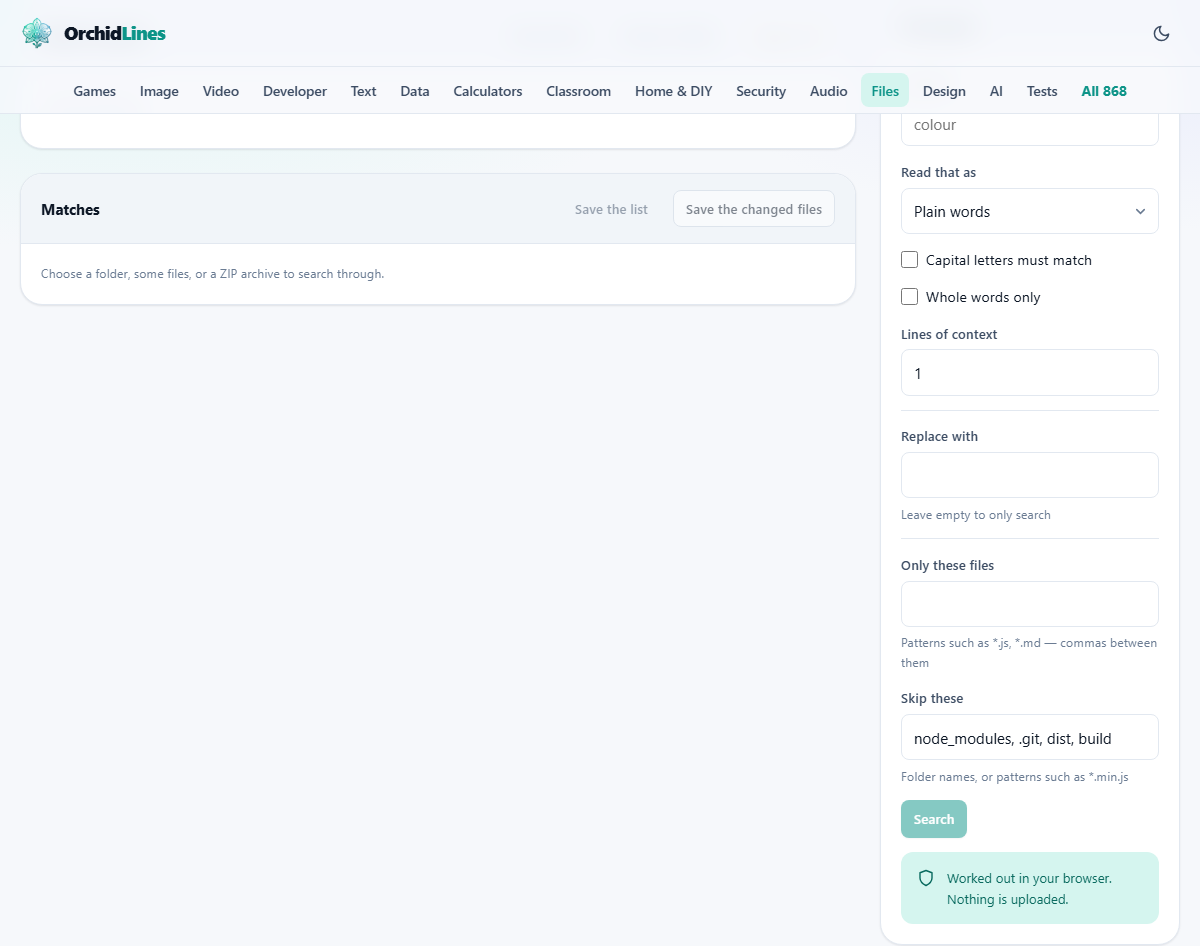Select the Developer category tab
The width and height of the screenshot is (1200, 946).
(x=295, y=91)
